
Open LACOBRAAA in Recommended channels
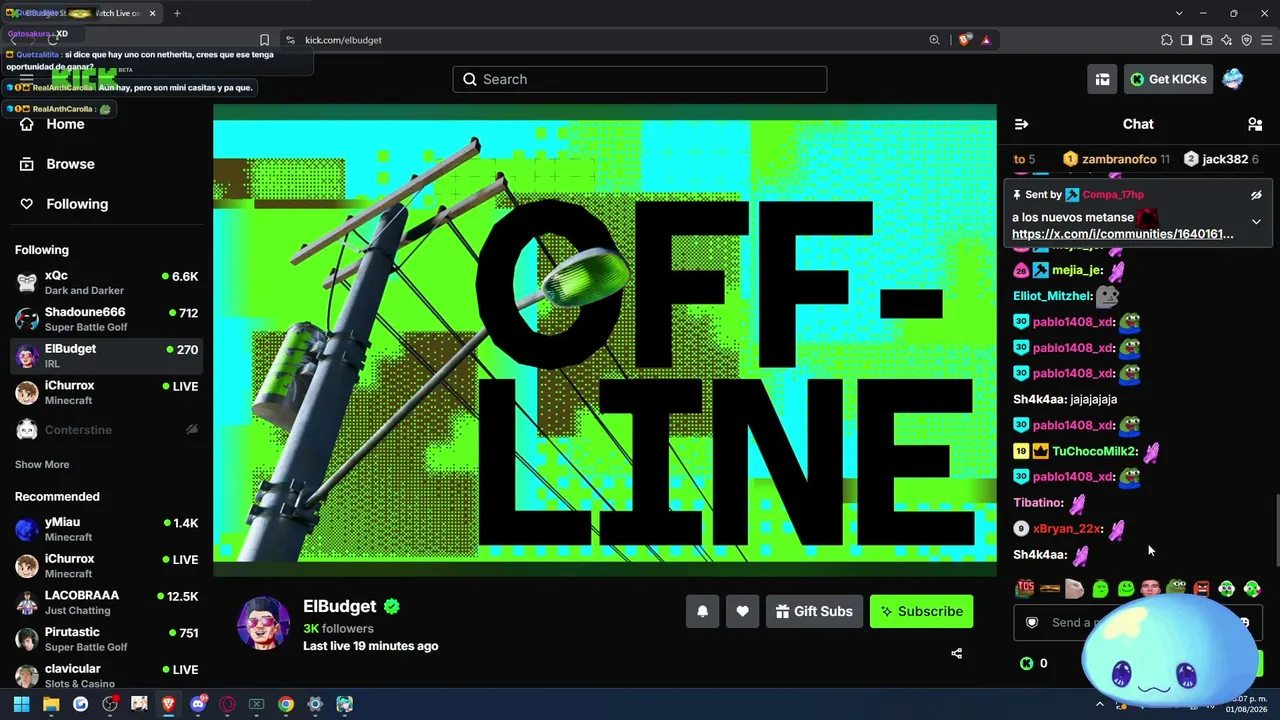click(106, 603)
